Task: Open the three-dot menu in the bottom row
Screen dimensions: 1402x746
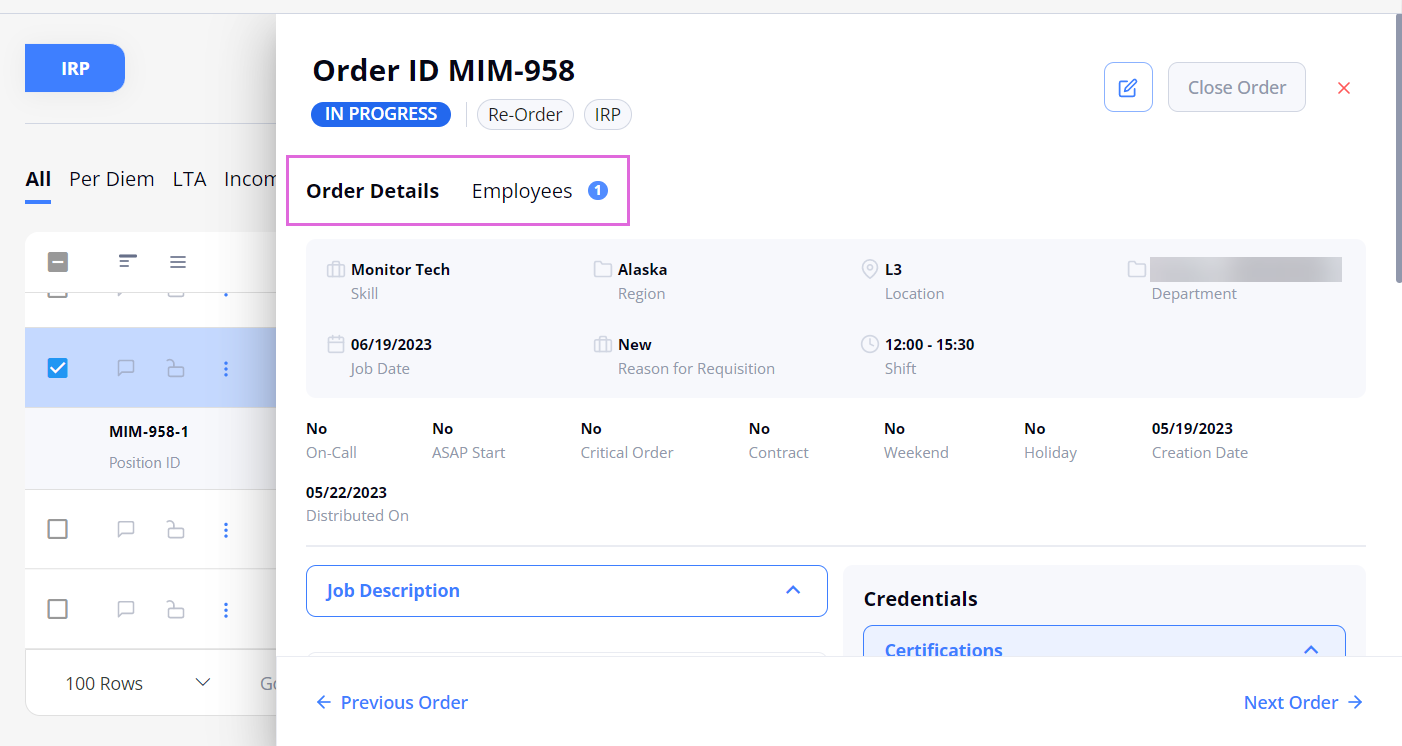Action: [x=226, y=610]
